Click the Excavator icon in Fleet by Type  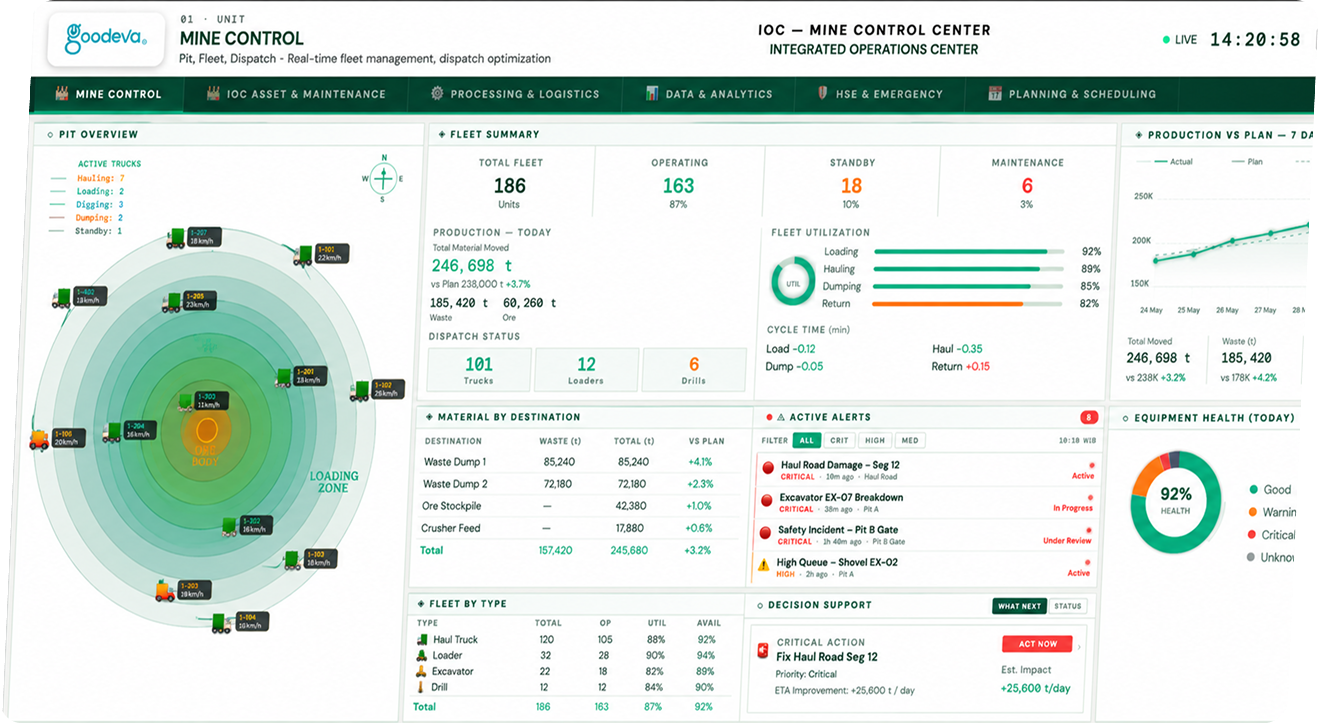point(423,671)
